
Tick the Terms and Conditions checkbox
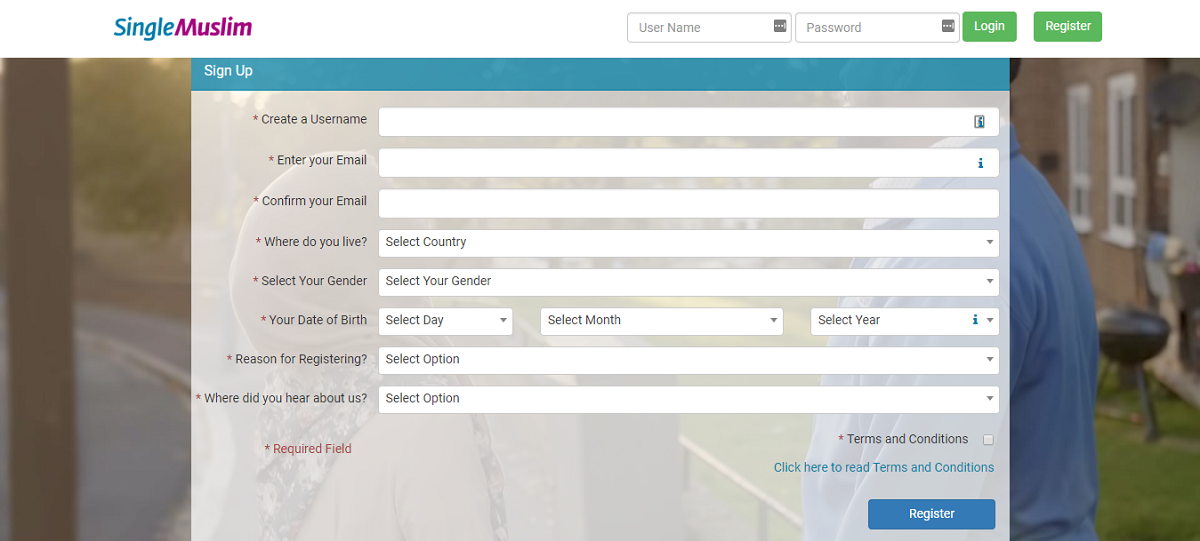pyautogui.click(x=988, y=440)
